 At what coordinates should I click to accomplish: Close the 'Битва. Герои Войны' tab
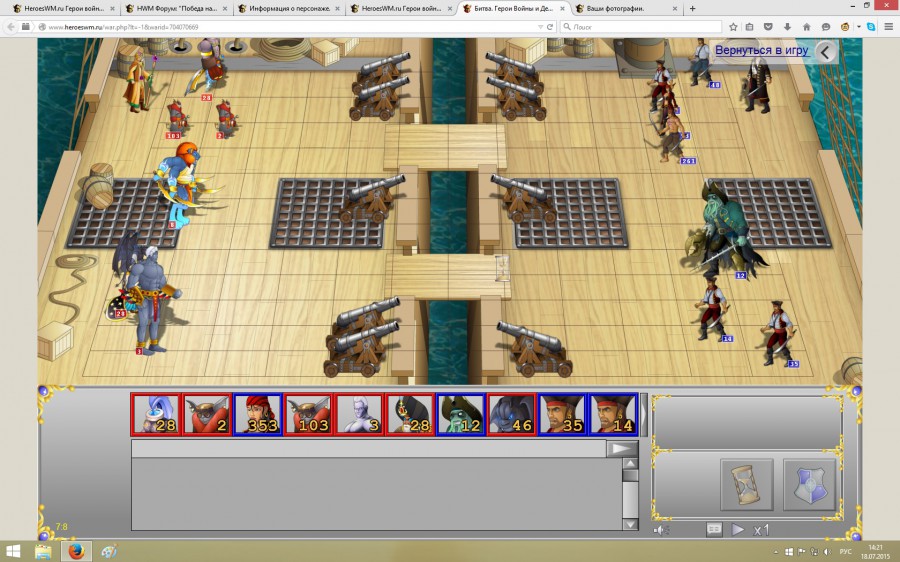pos(562,9)
